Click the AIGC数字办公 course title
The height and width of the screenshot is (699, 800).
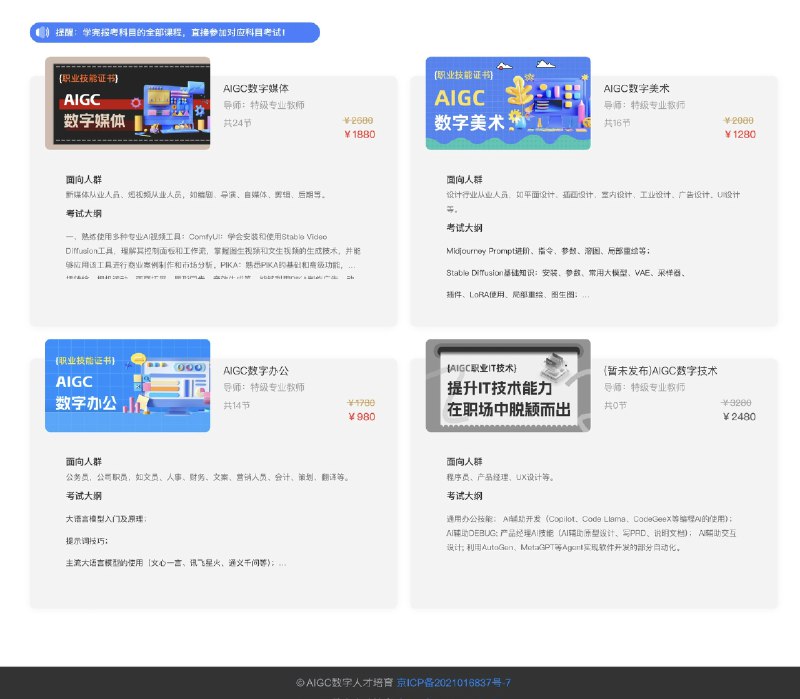tap(256, 370)
